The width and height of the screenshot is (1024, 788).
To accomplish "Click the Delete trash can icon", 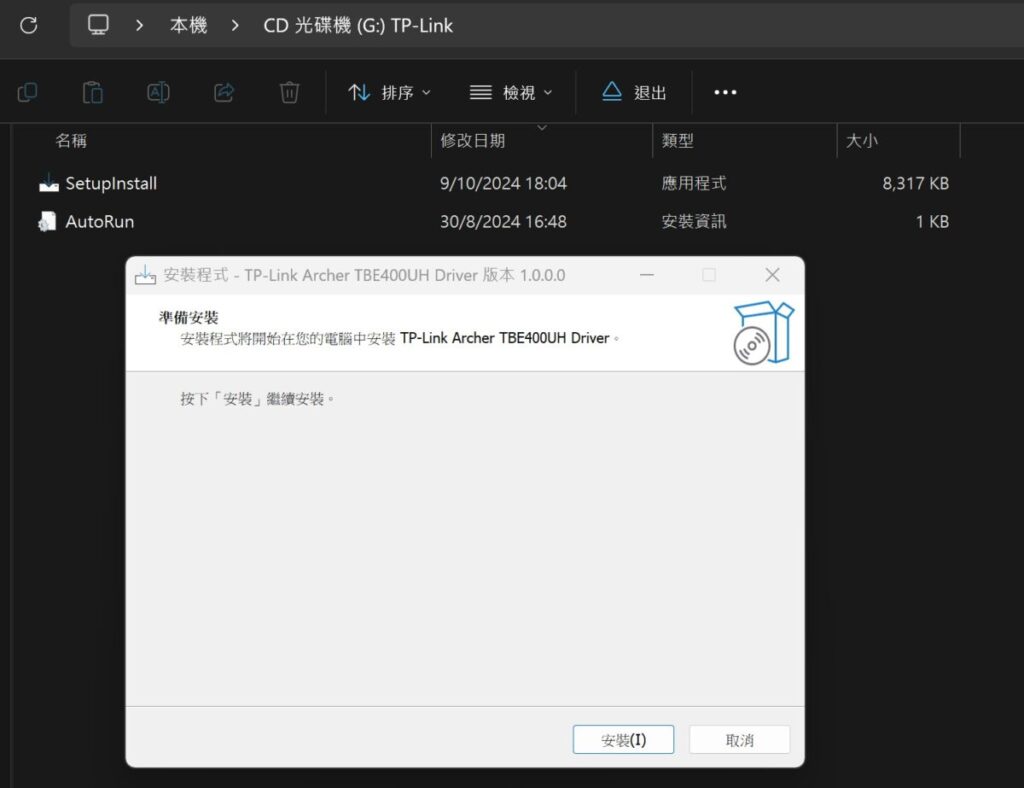I will [289, 92].
